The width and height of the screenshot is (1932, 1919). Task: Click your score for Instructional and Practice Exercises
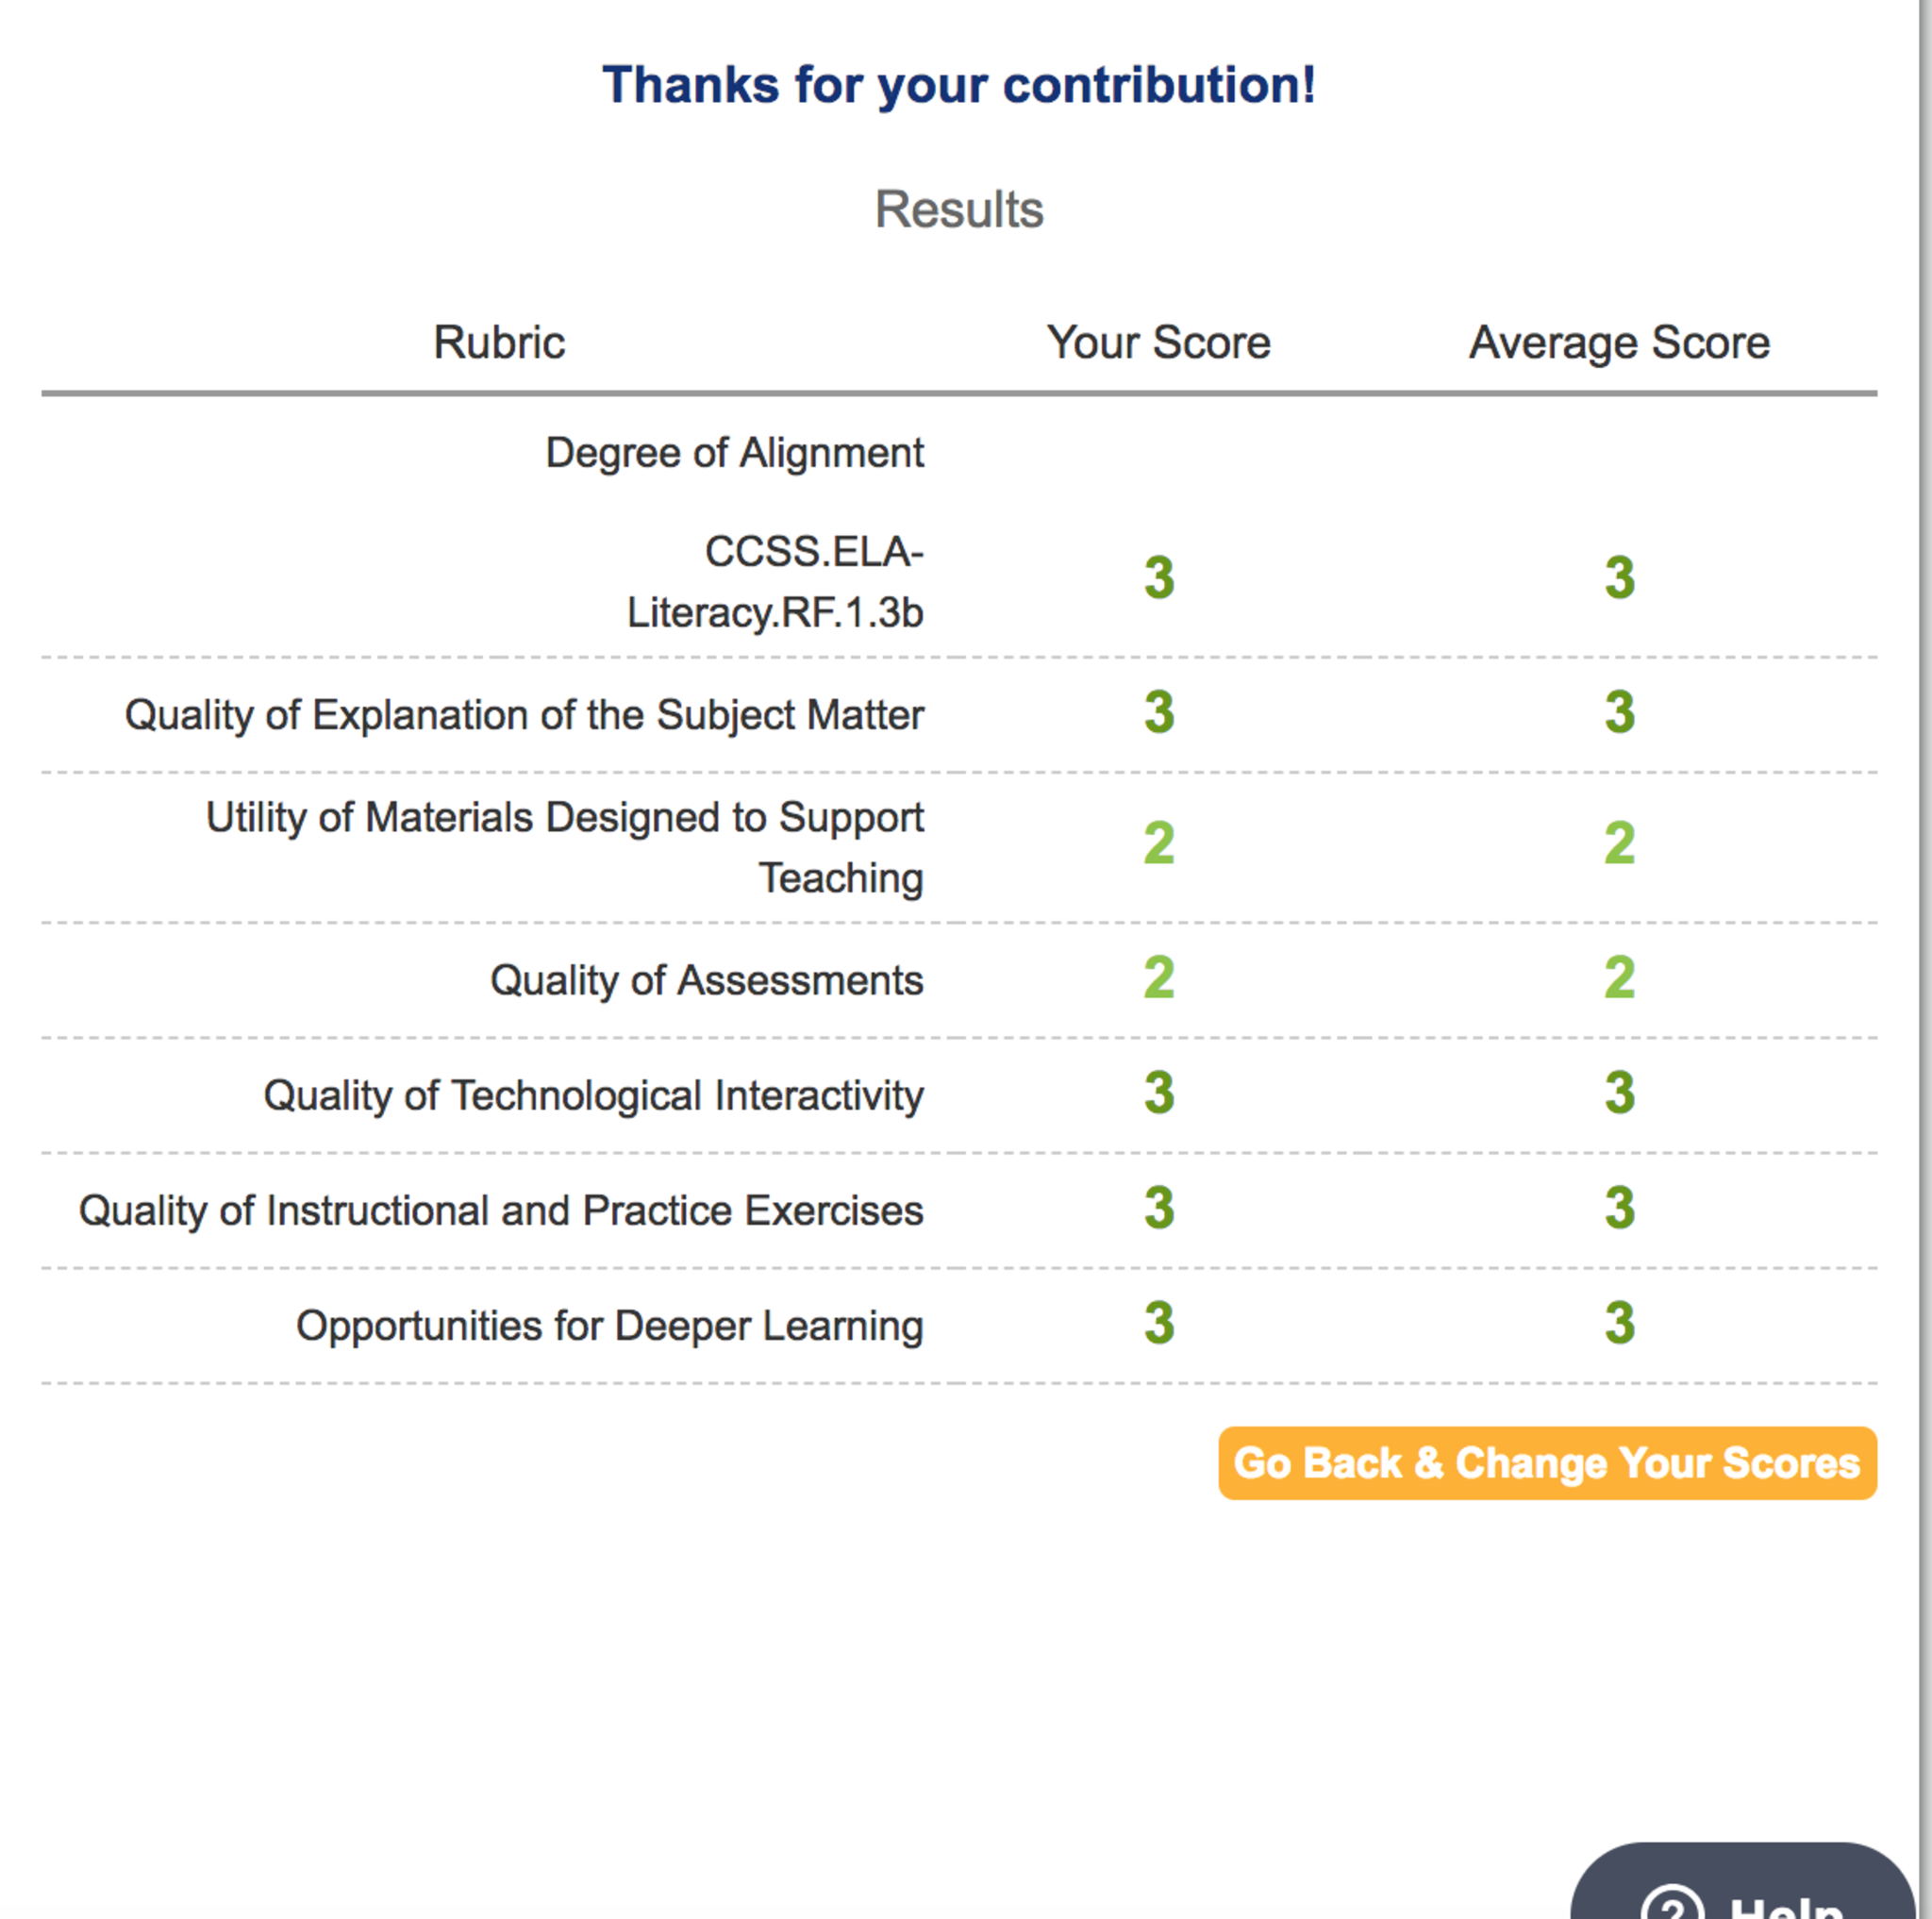click(x=1159, y=1208)
